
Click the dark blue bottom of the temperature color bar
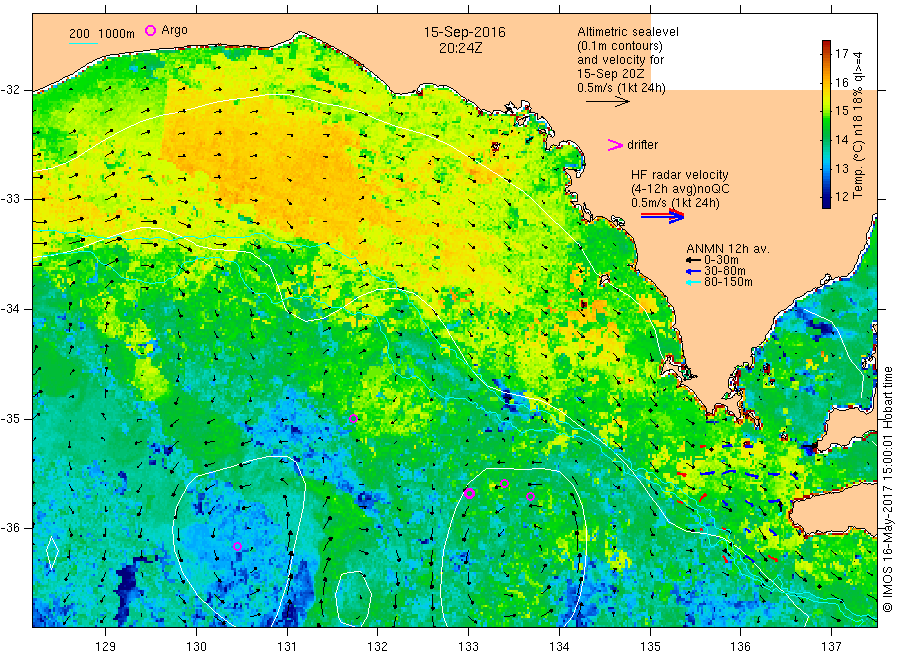(x=827, y=203)
